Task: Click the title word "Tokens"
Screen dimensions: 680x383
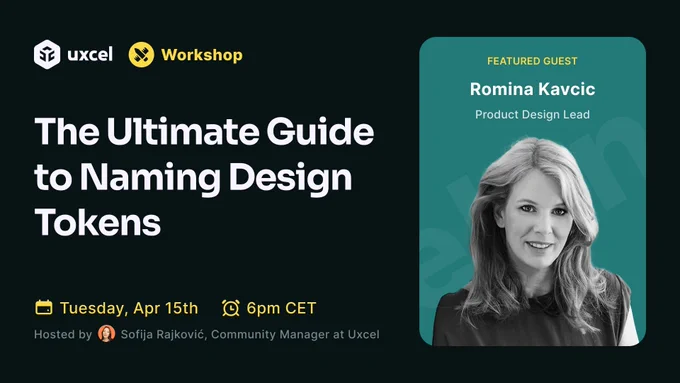Action: [x=98, y=222]
